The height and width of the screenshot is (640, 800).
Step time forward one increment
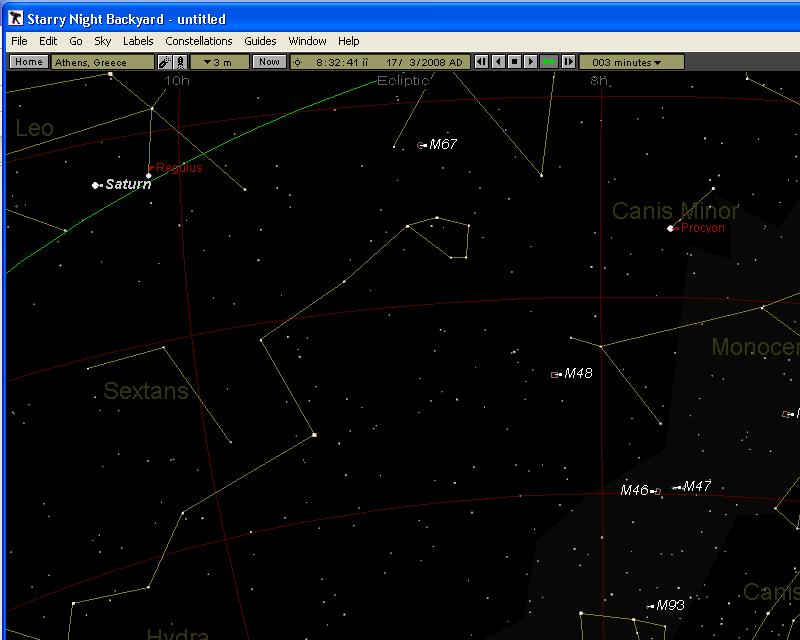point(568,62)
